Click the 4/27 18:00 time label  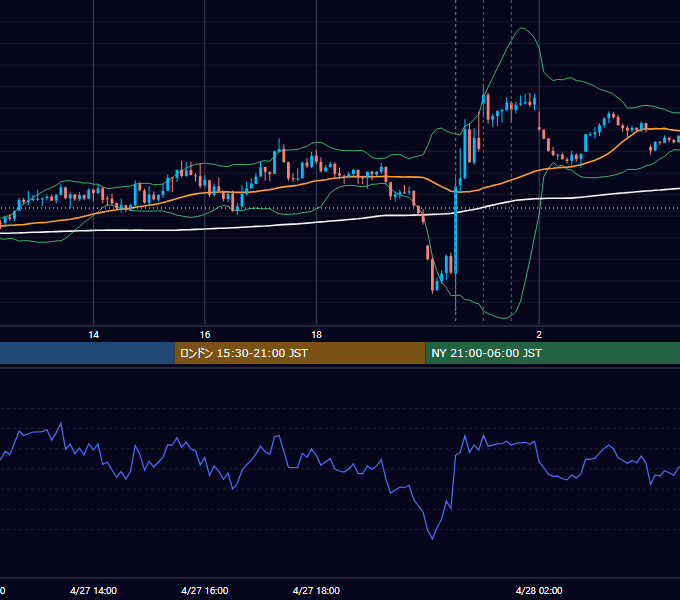tap(317, 590)
